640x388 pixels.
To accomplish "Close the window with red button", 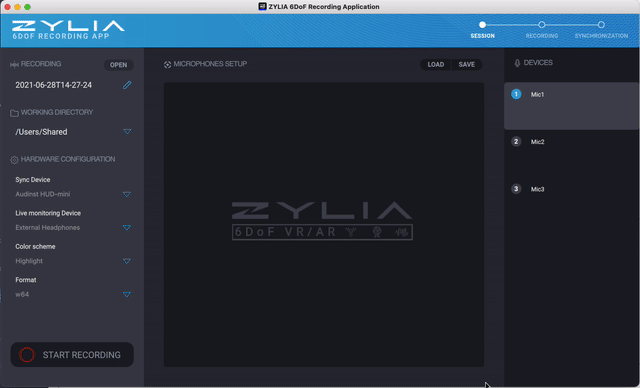I will (7, 7).
